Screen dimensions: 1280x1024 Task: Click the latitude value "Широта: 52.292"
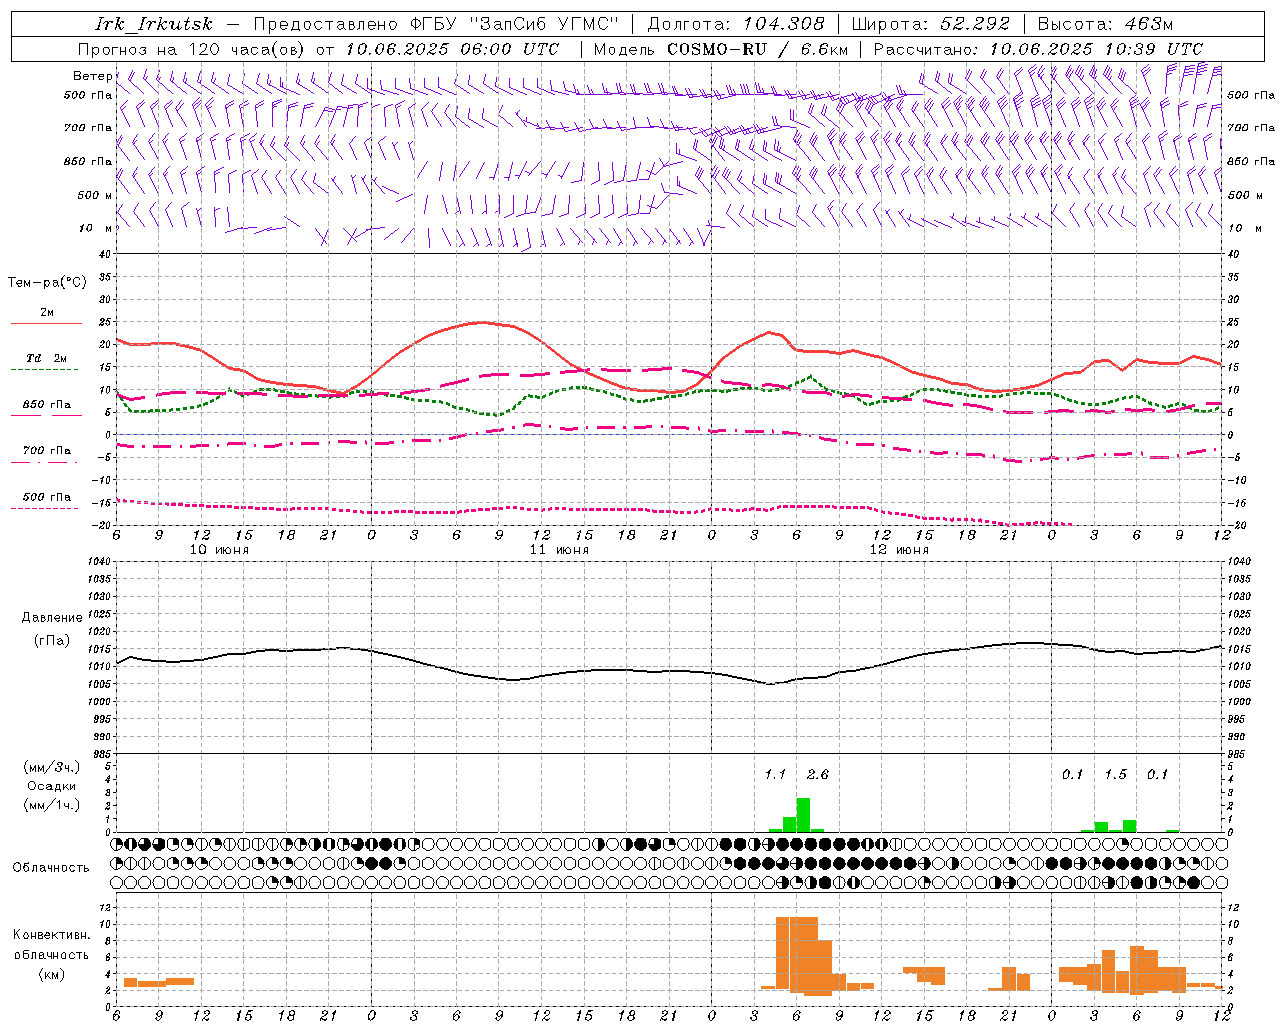pos(931,24)
